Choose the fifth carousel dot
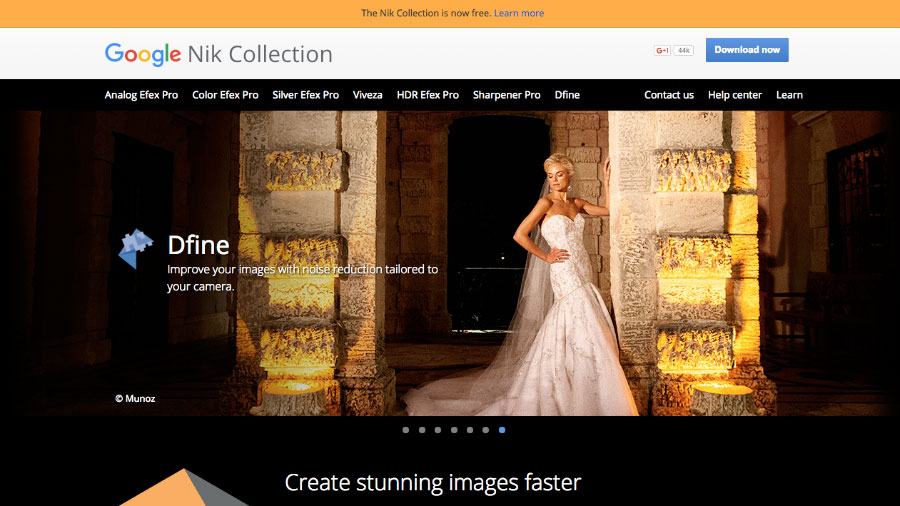Image resolution: width=900 pixels, height=506 pixels. 470,430
